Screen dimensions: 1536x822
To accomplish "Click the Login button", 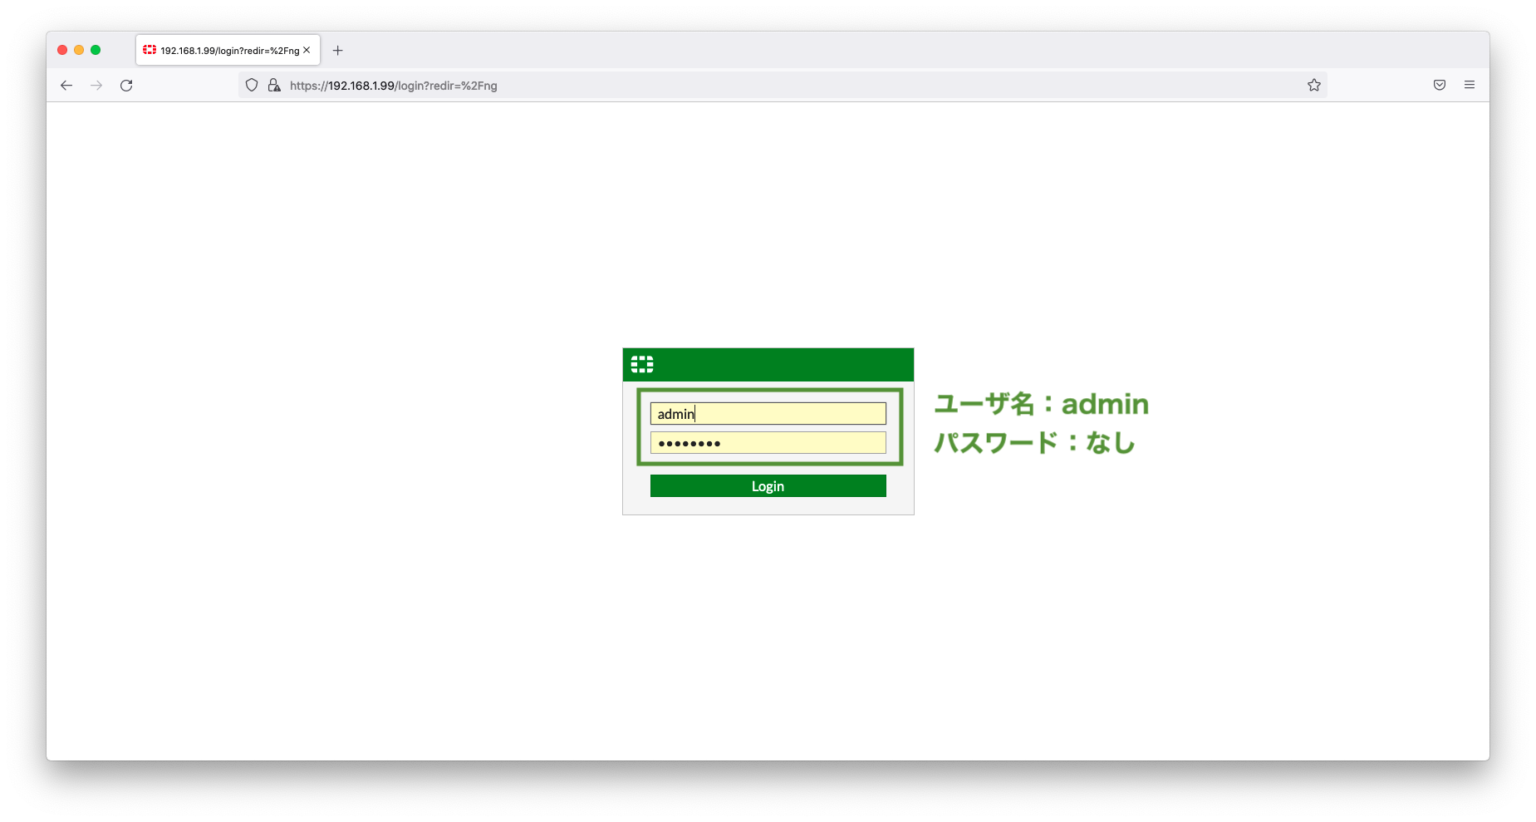I will click(767, 486).
